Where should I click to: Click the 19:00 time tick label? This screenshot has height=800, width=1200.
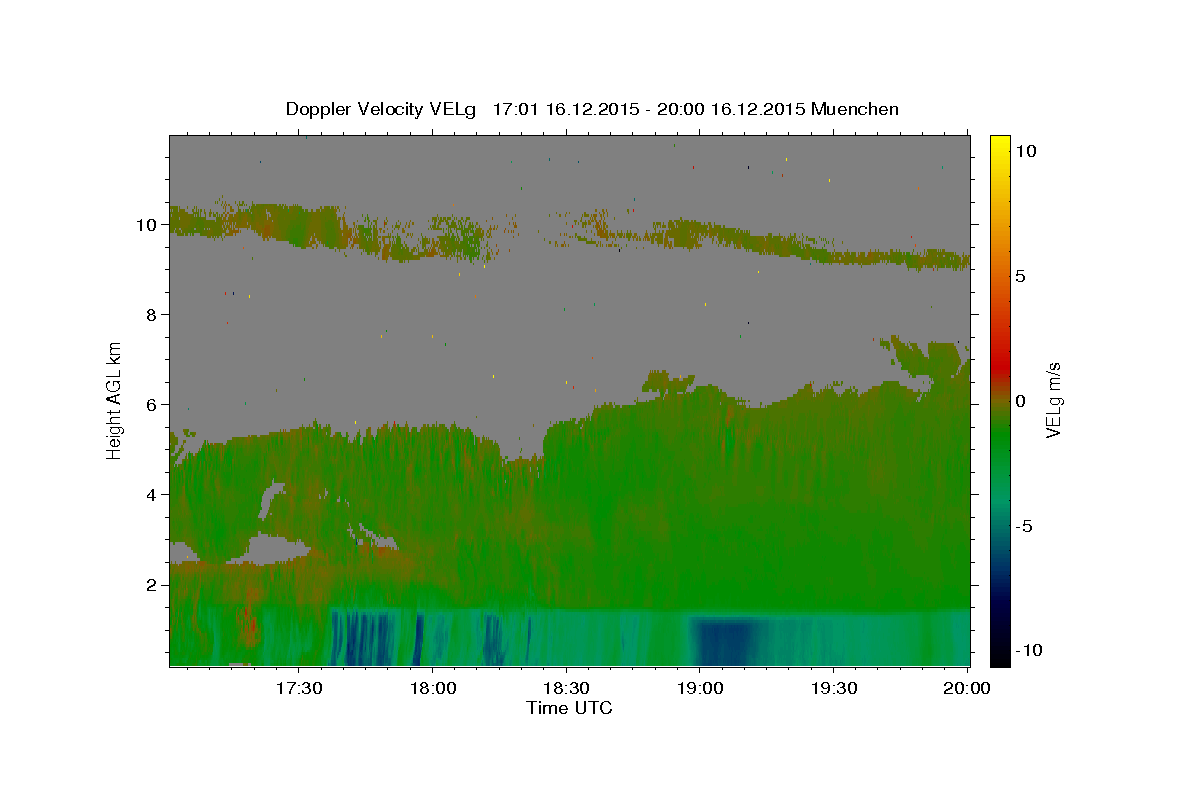700,688
